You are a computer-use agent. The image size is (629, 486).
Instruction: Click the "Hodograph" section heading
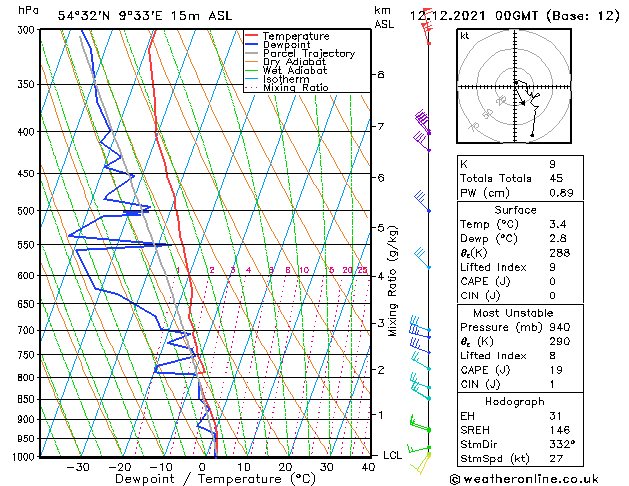click(x=515, y=401)
